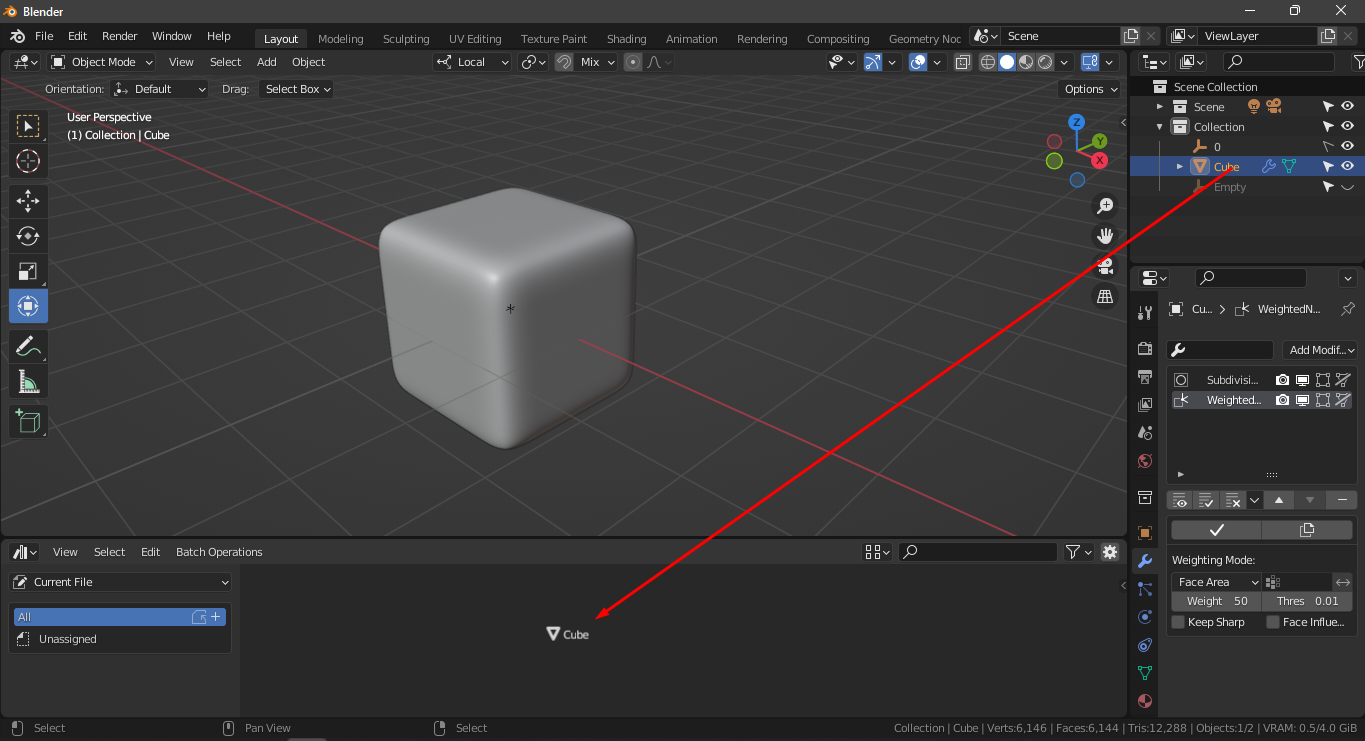This screenshot has height=741, width=1365.
Task: Open the Drag Select Box dropdown
Action: 296,89
